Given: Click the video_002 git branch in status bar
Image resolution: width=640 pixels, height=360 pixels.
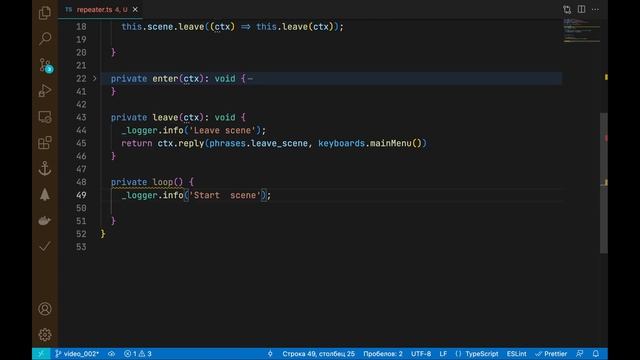Looking at the screenshot, I should coord(77,354).
